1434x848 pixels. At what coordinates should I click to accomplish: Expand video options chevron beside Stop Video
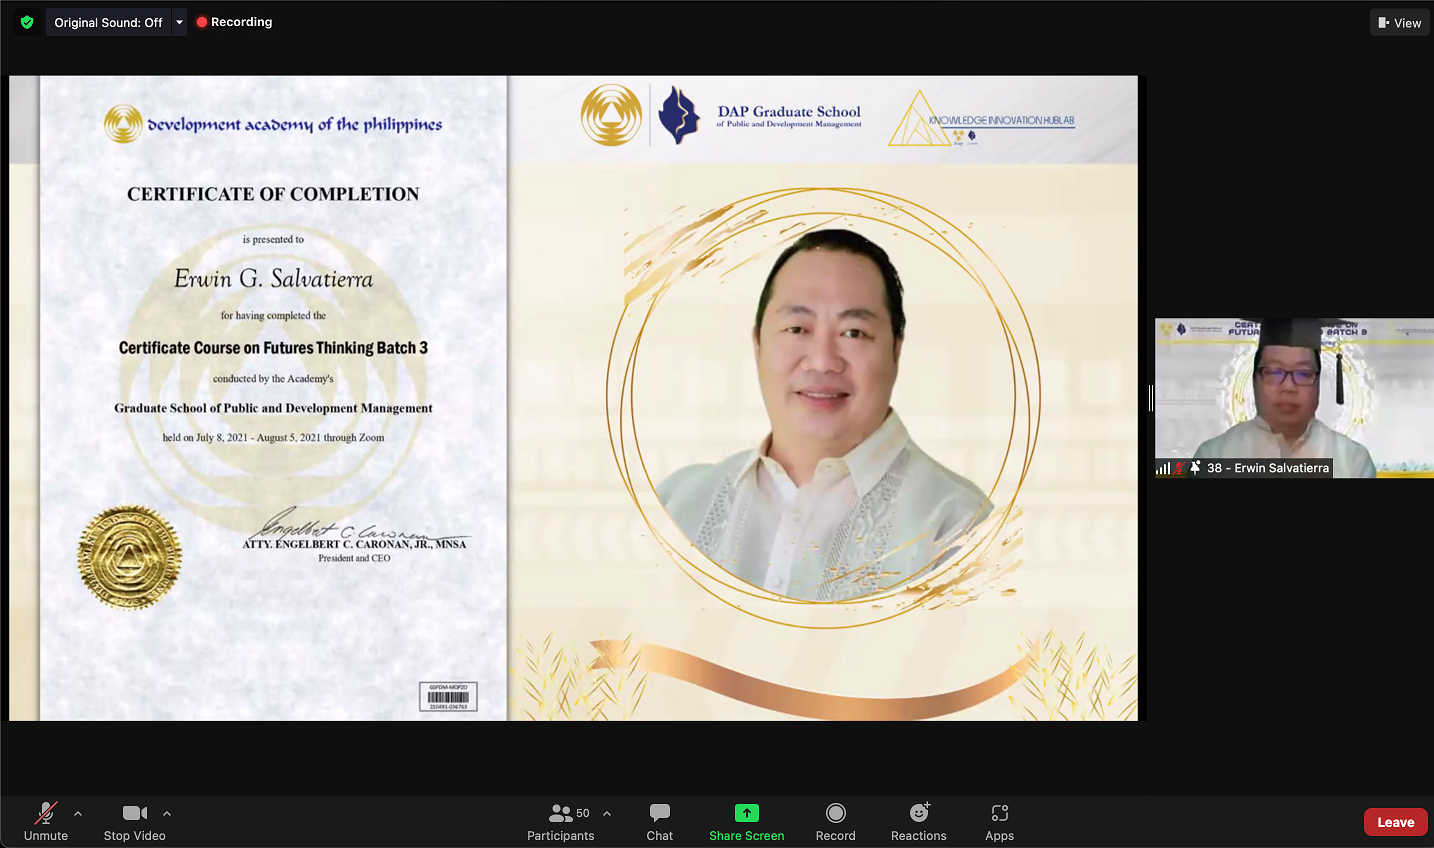(x=167, y=813)
